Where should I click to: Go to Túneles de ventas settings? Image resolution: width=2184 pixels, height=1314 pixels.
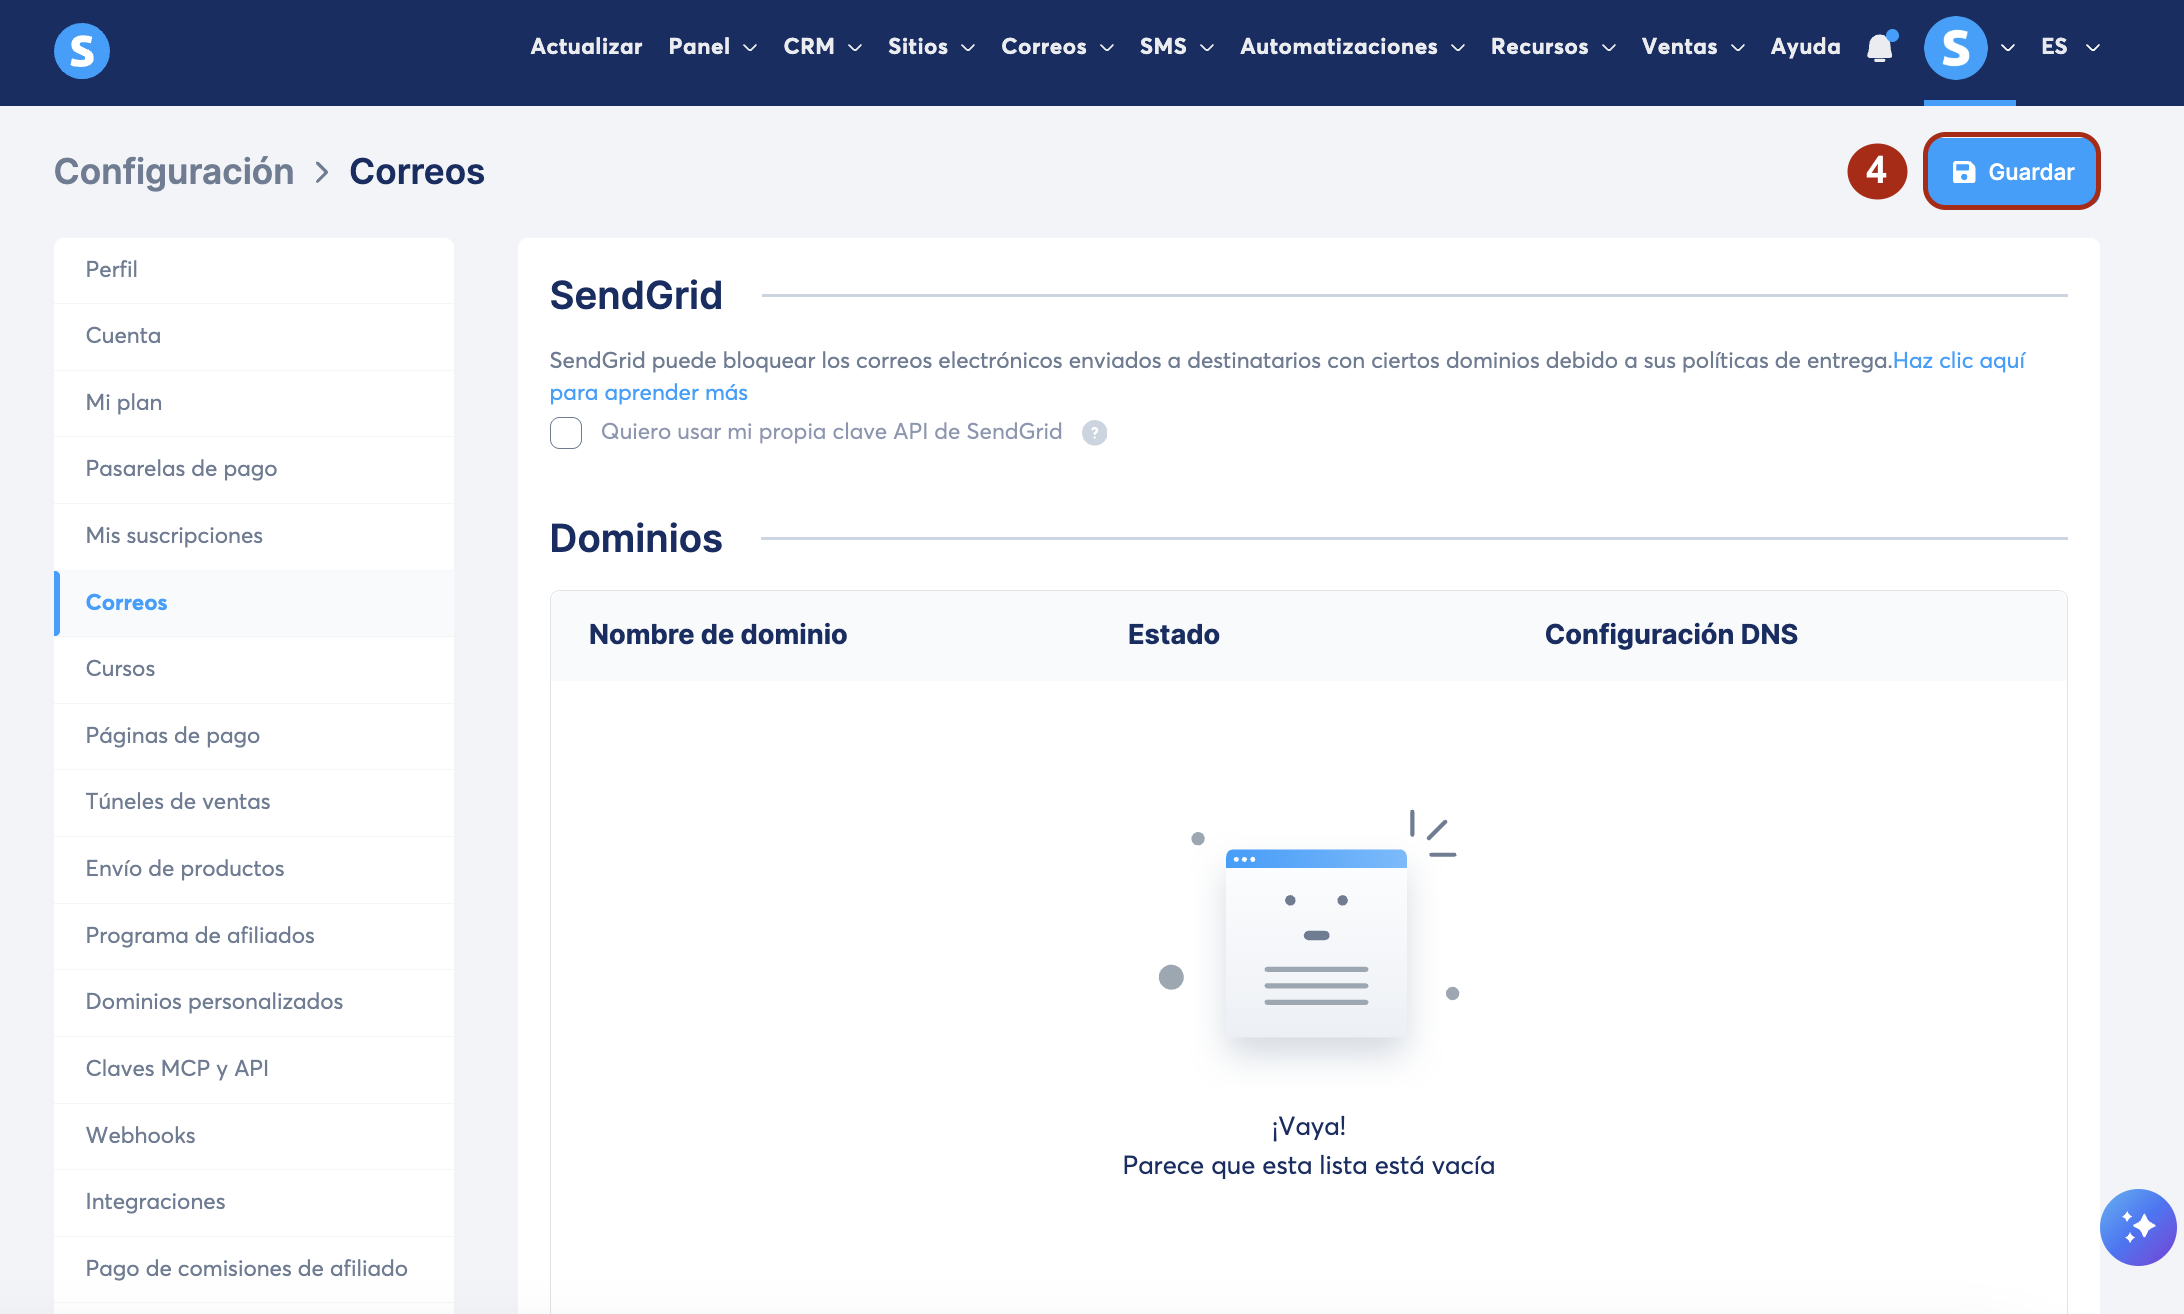254,802
